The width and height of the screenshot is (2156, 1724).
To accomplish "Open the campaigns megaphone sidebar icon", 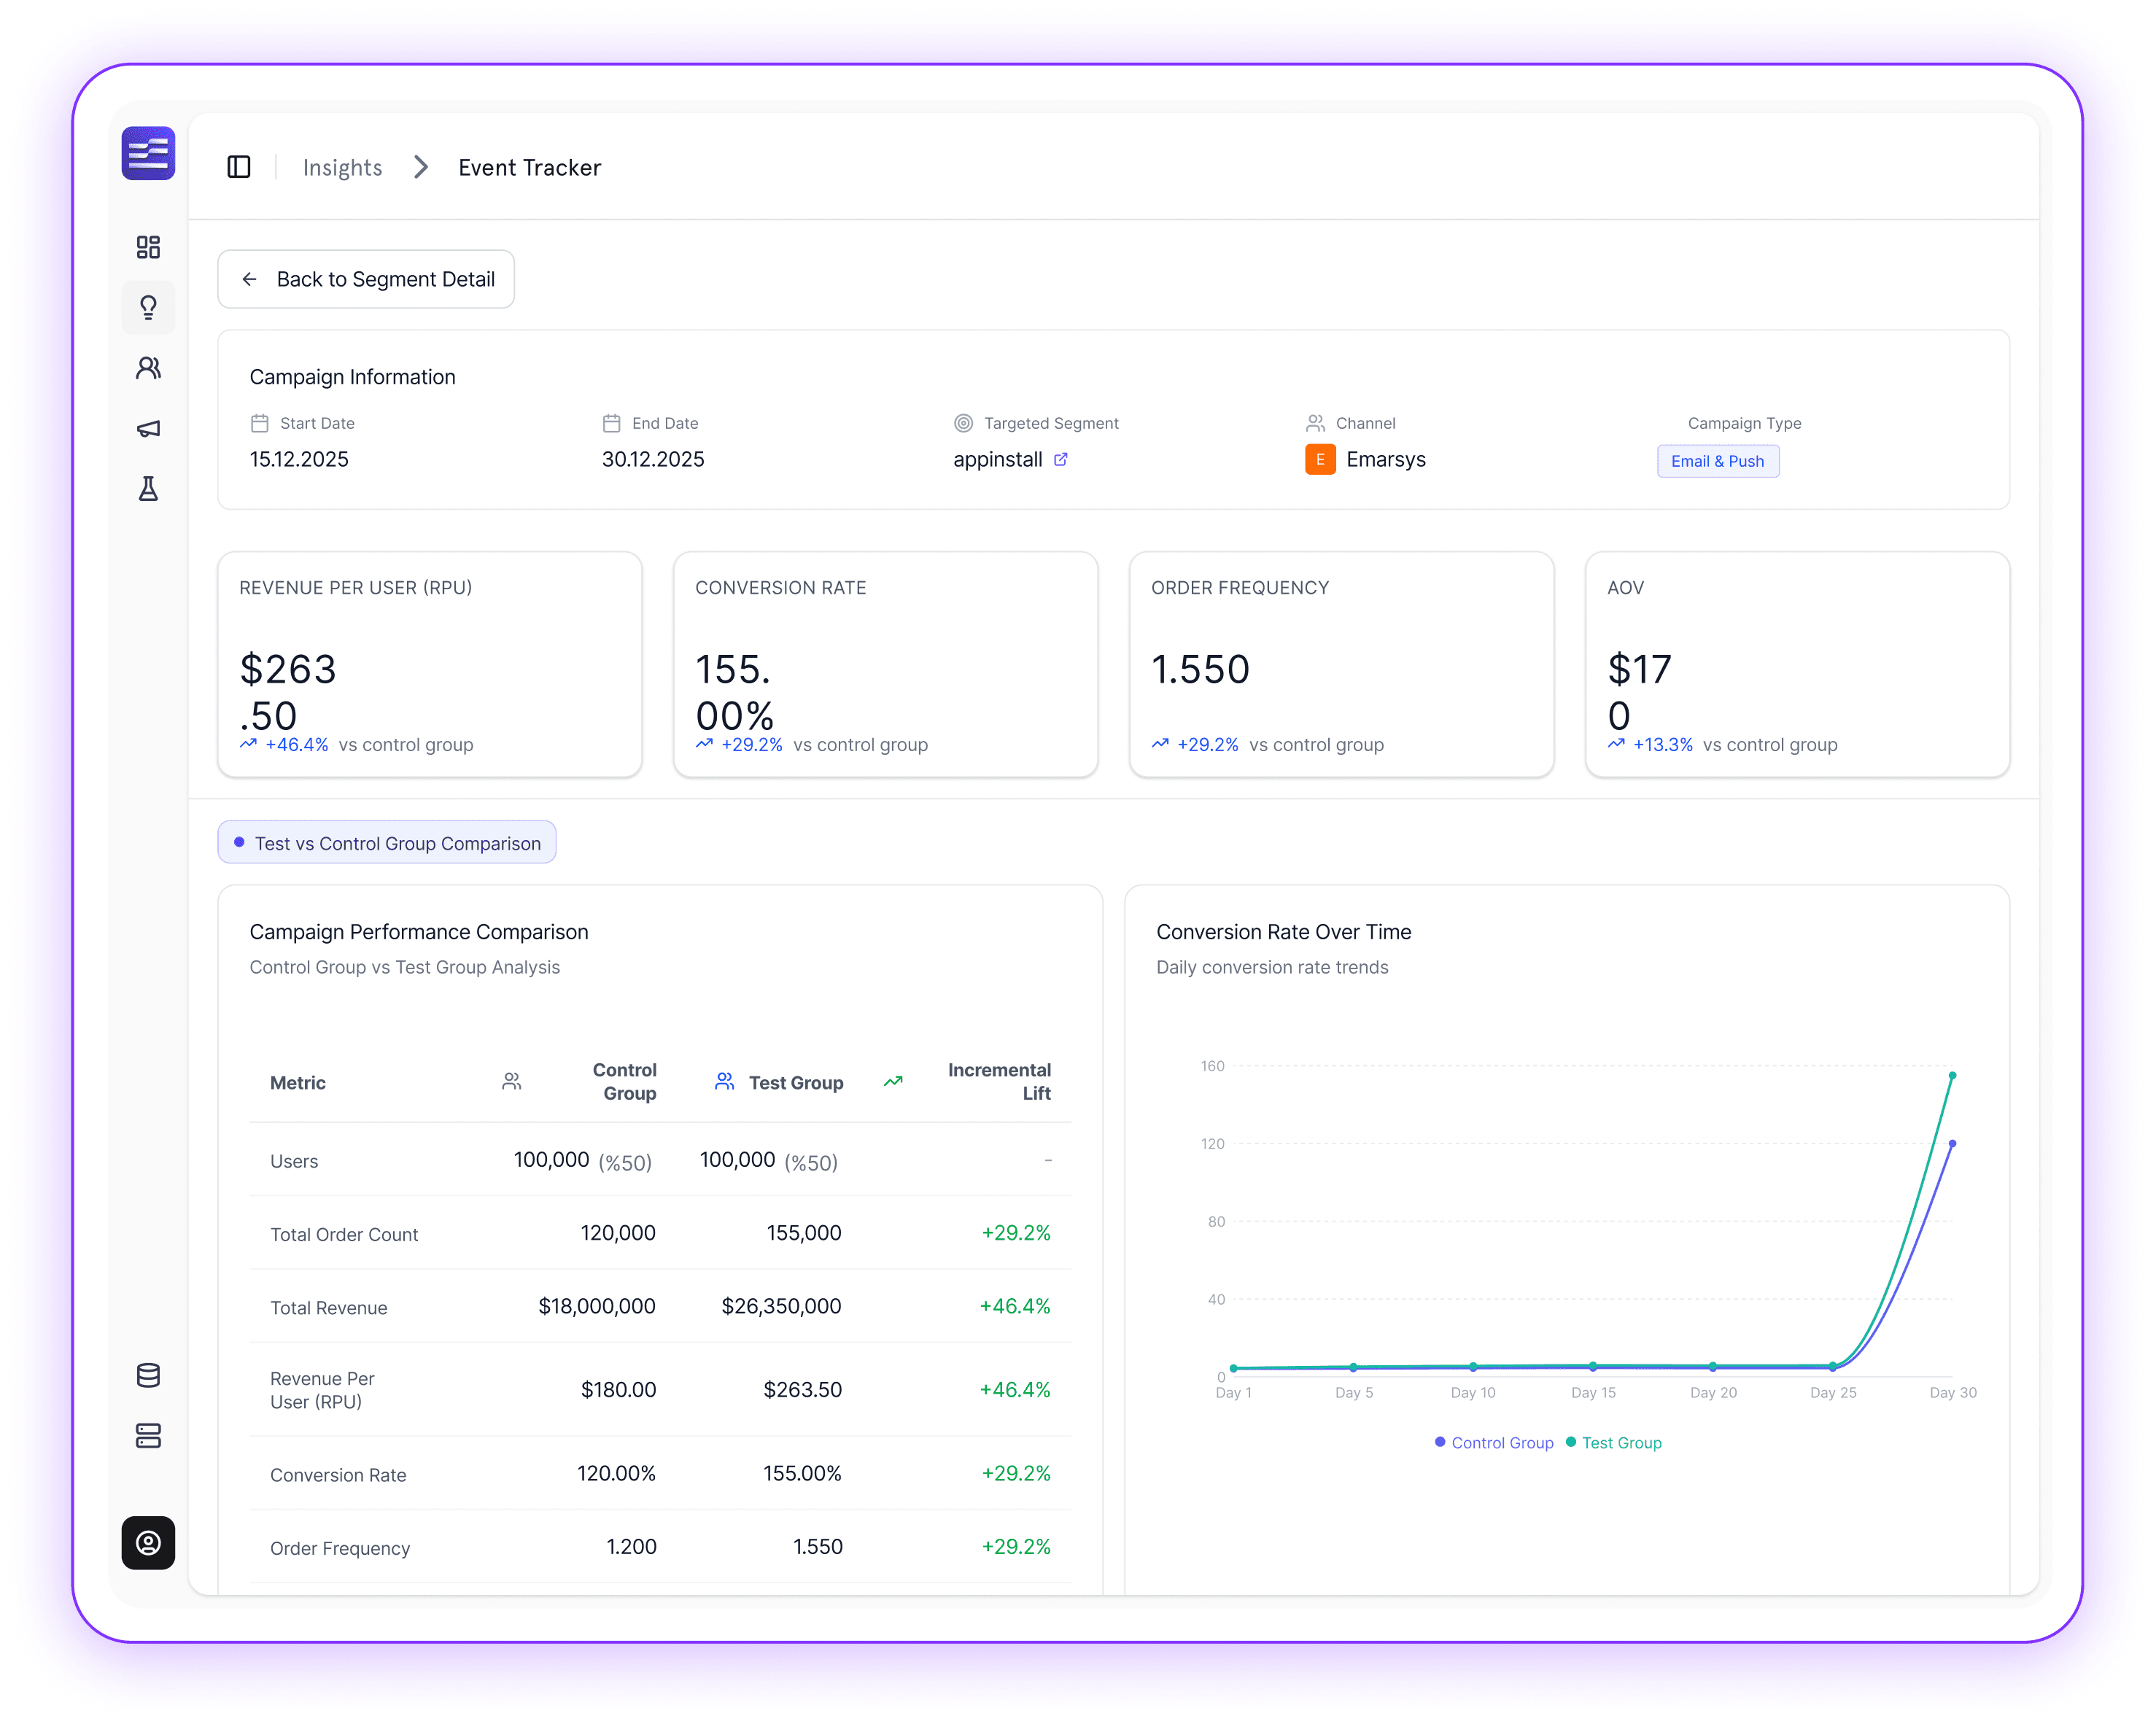I will tap(148, 429).
